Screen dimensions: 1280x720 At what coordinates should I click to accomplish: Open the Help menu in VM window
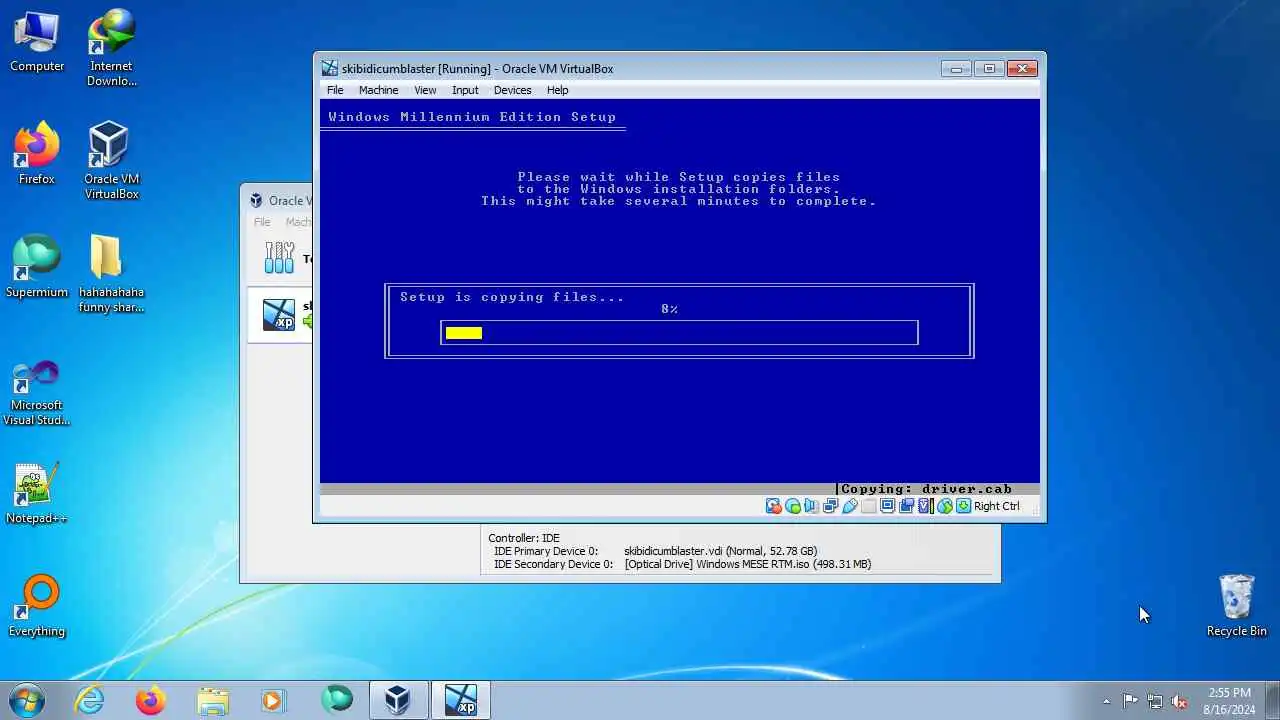pyautogui.click(x=557, y=90)
